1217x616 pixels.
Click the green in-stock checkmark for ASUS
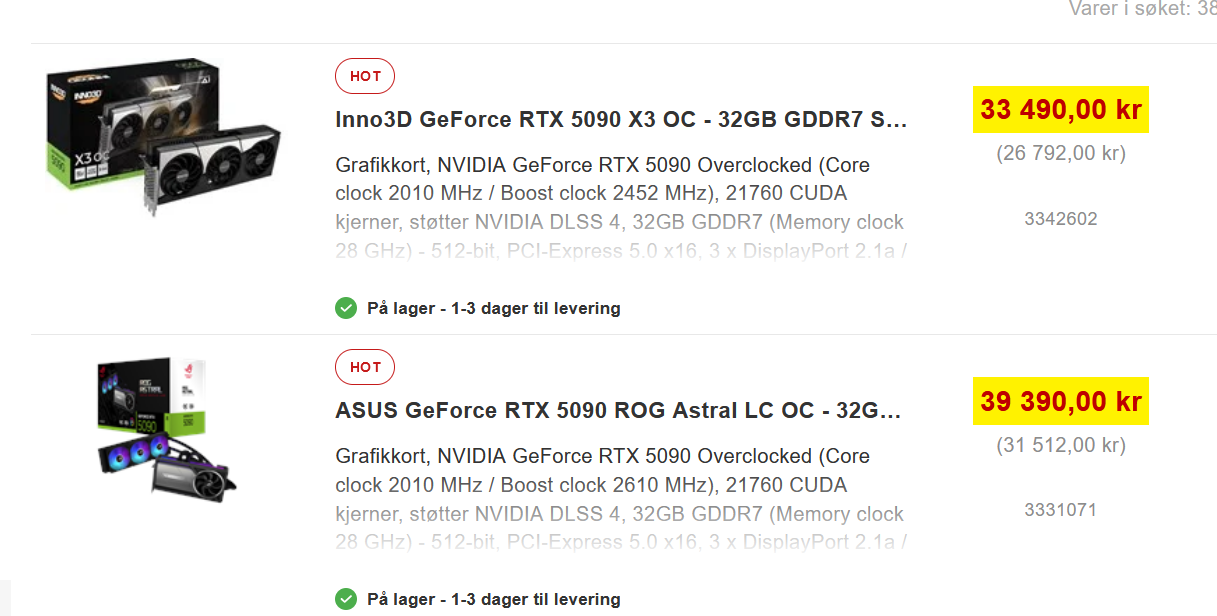point(346,599)
